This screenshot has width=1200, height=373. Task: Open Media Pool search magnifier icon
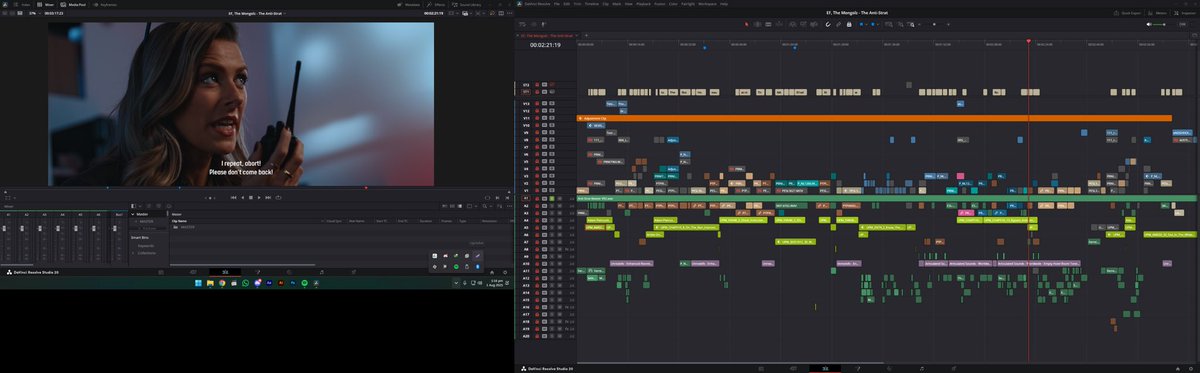point(484,206)
